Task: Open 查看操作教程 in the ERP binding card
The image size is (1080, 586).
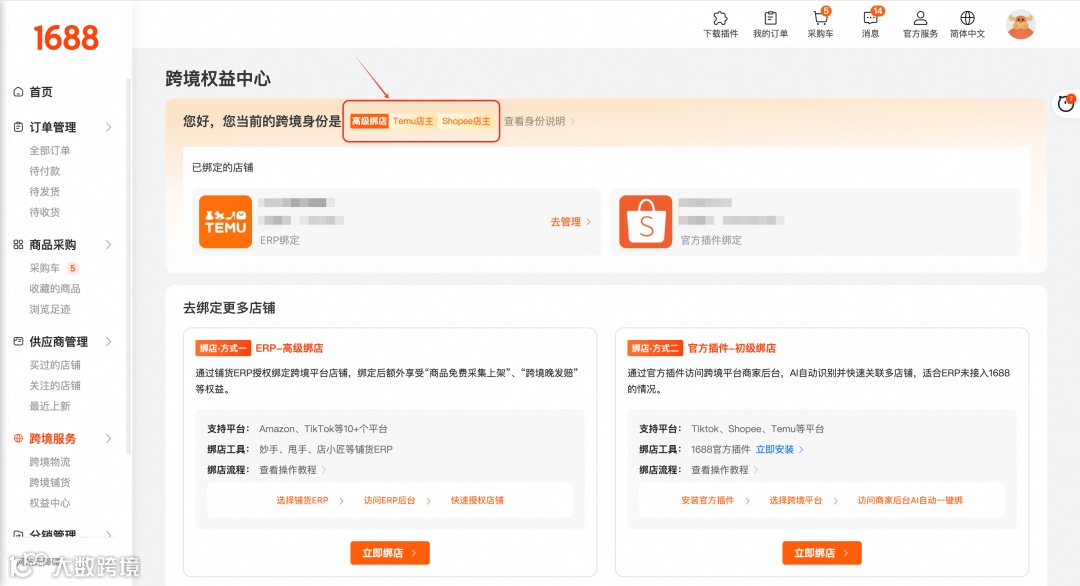Action: pyautogui.click(x=293, y=470)
